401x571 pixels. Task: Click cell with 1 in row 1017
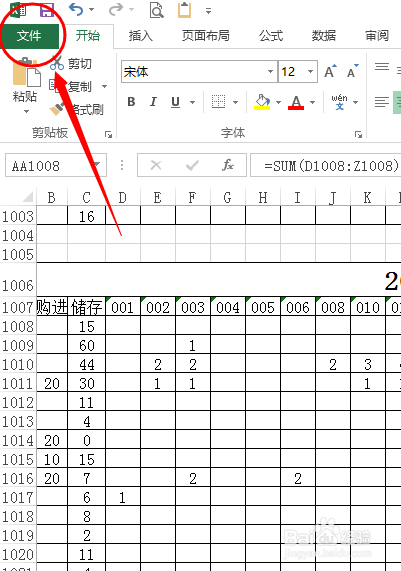pos(122,497)
